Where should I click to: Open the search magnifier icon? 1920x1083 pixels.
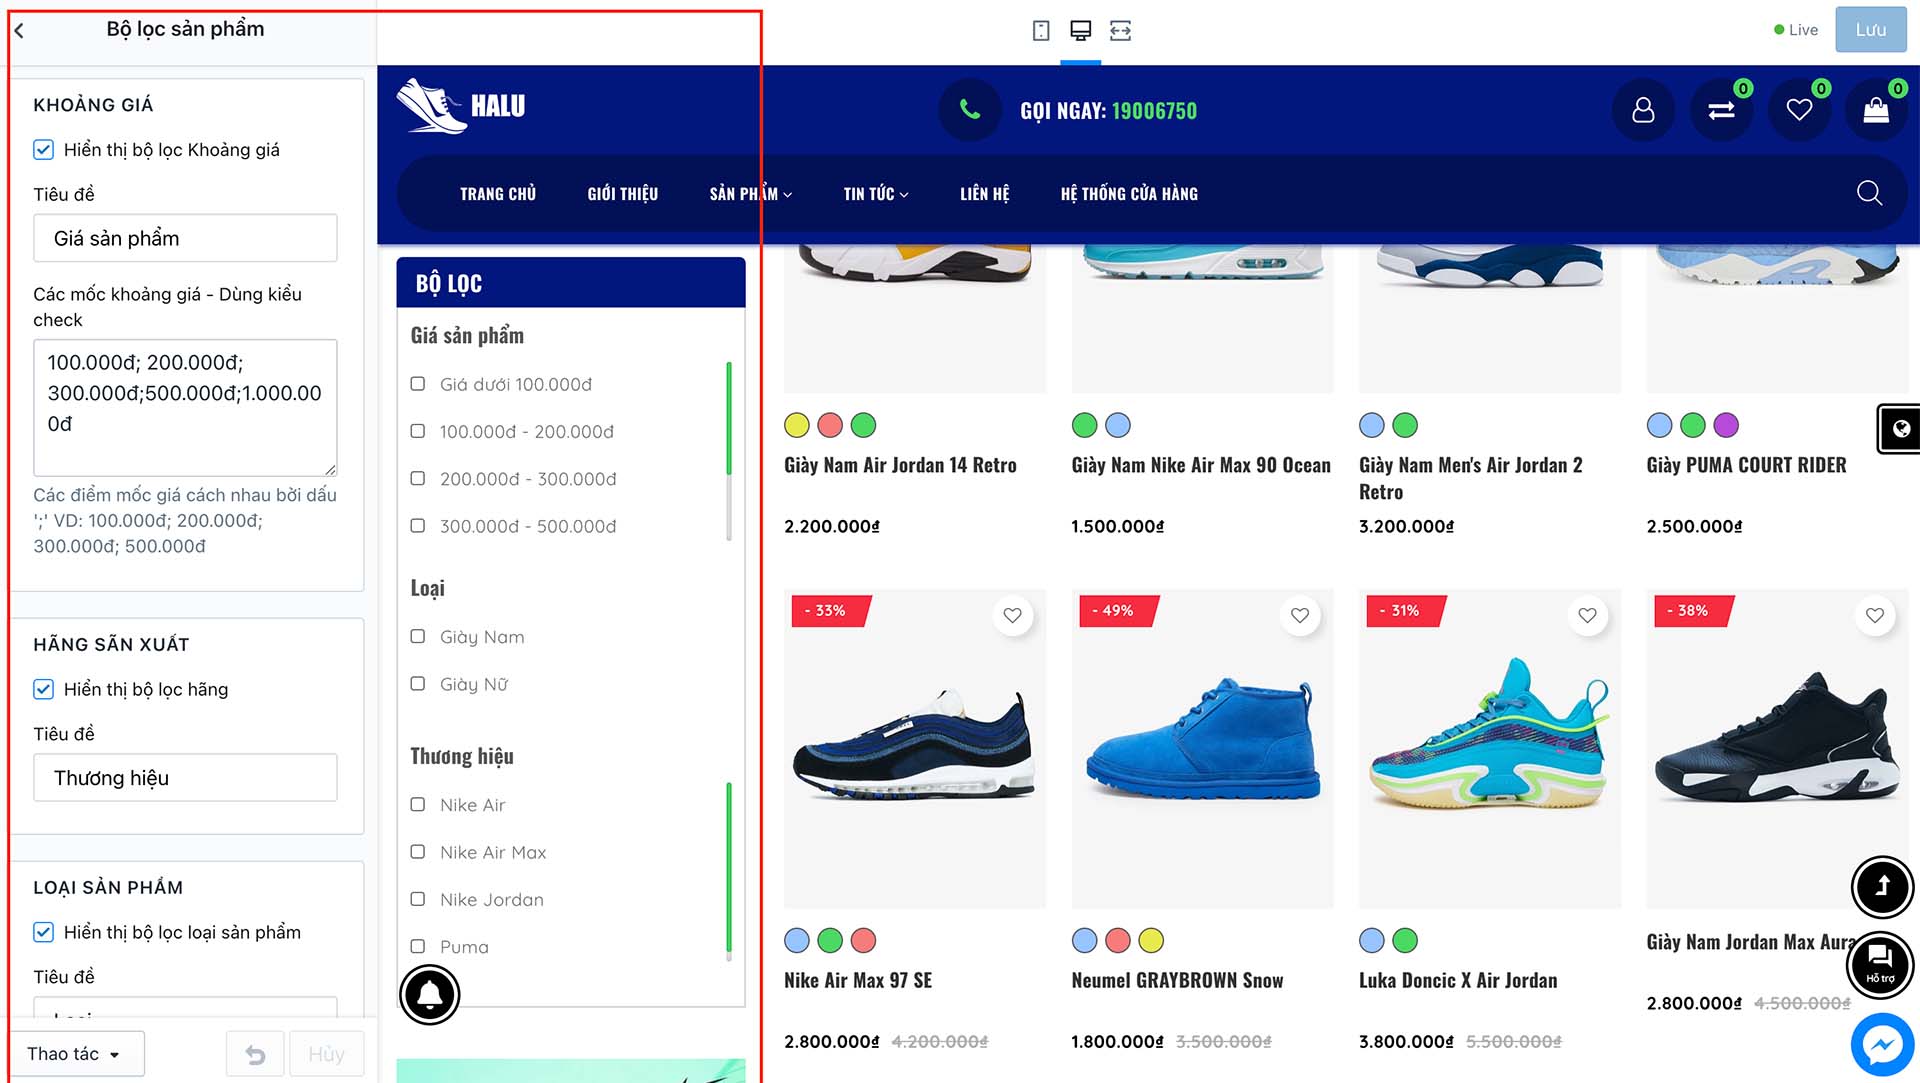tap(1869, 193)
